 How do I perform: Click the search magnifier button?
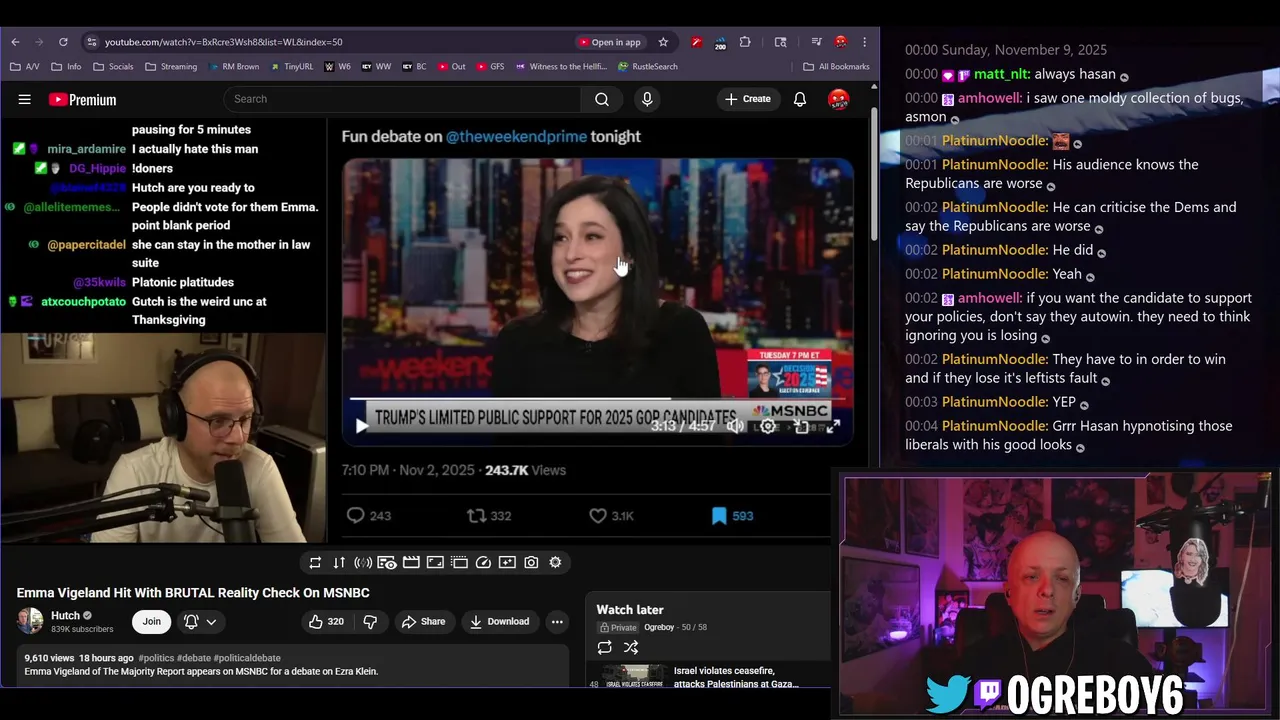coord(601,99)
